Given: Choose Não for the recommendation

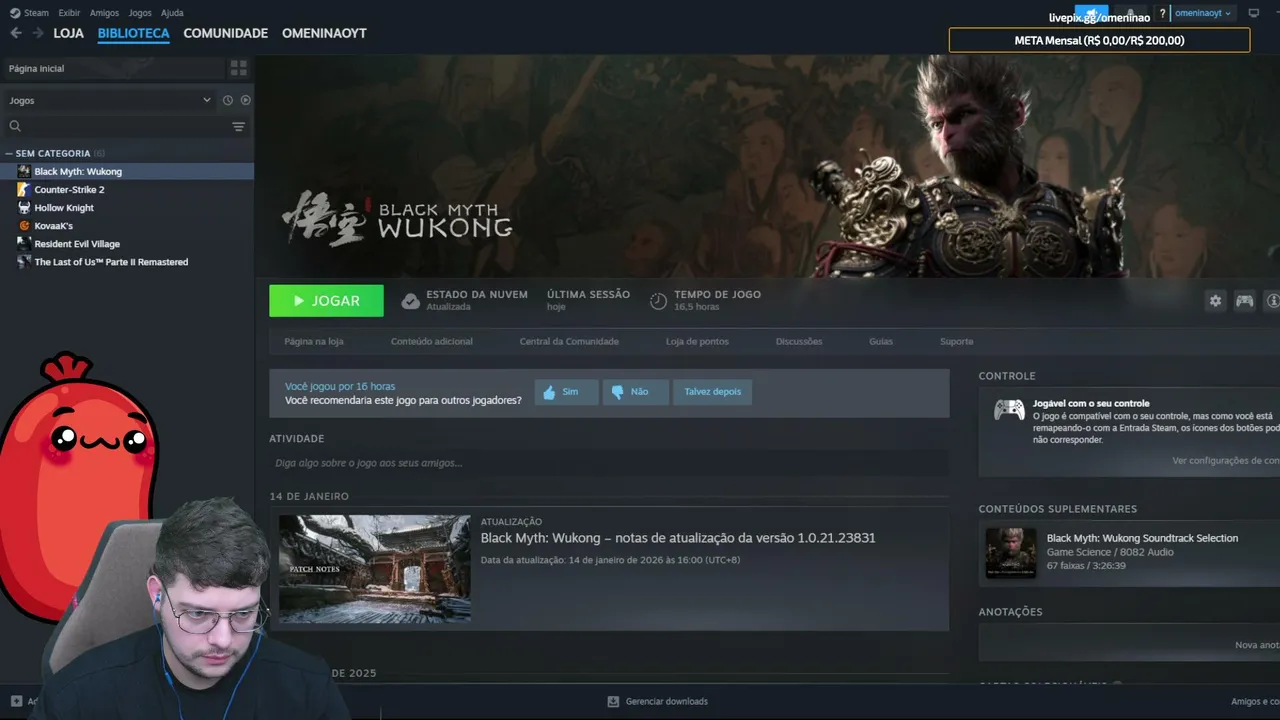Looking at the screenshot, I should click(x=636, y=392).
